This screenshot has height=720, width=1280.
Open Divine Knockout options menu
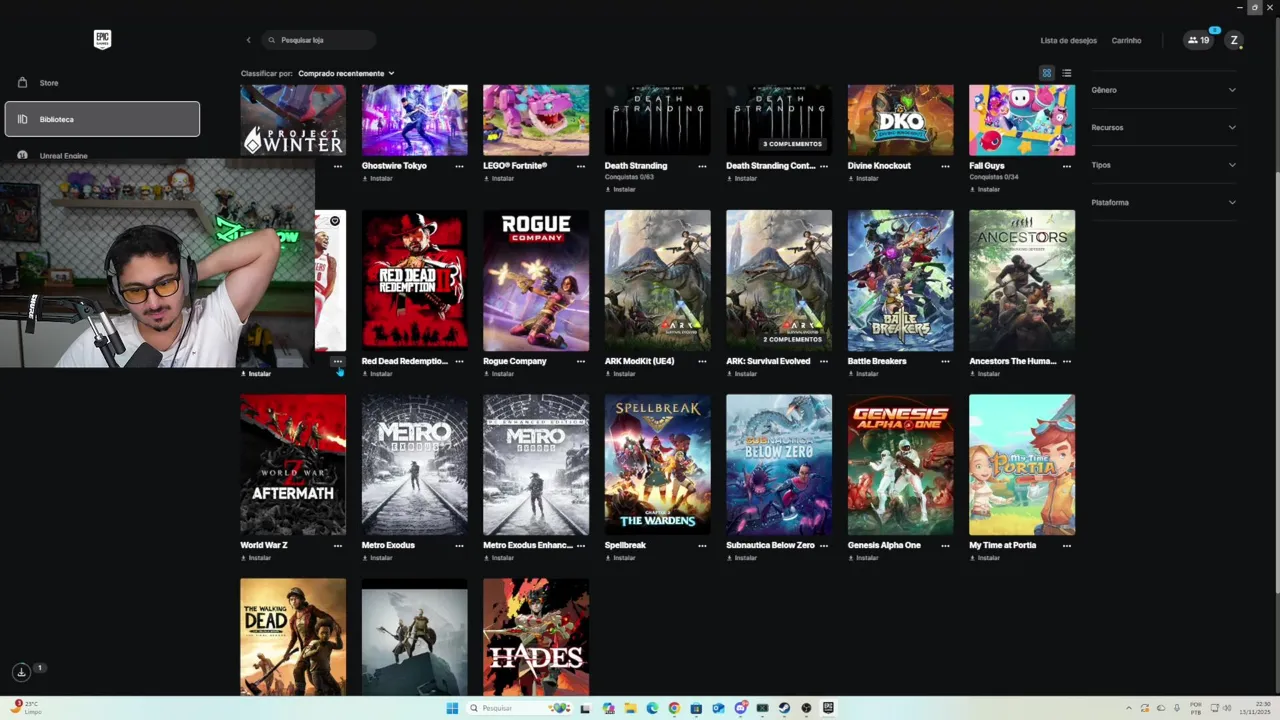coord(945,166)
